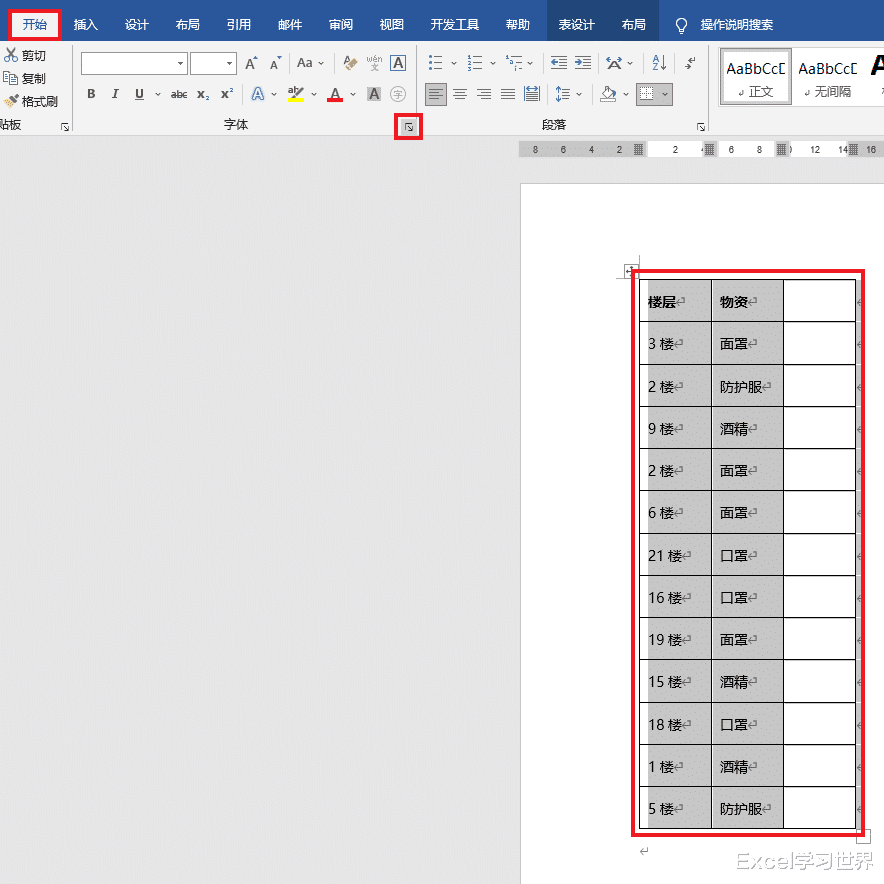Apply shading paint bucket

pos(608,94)
